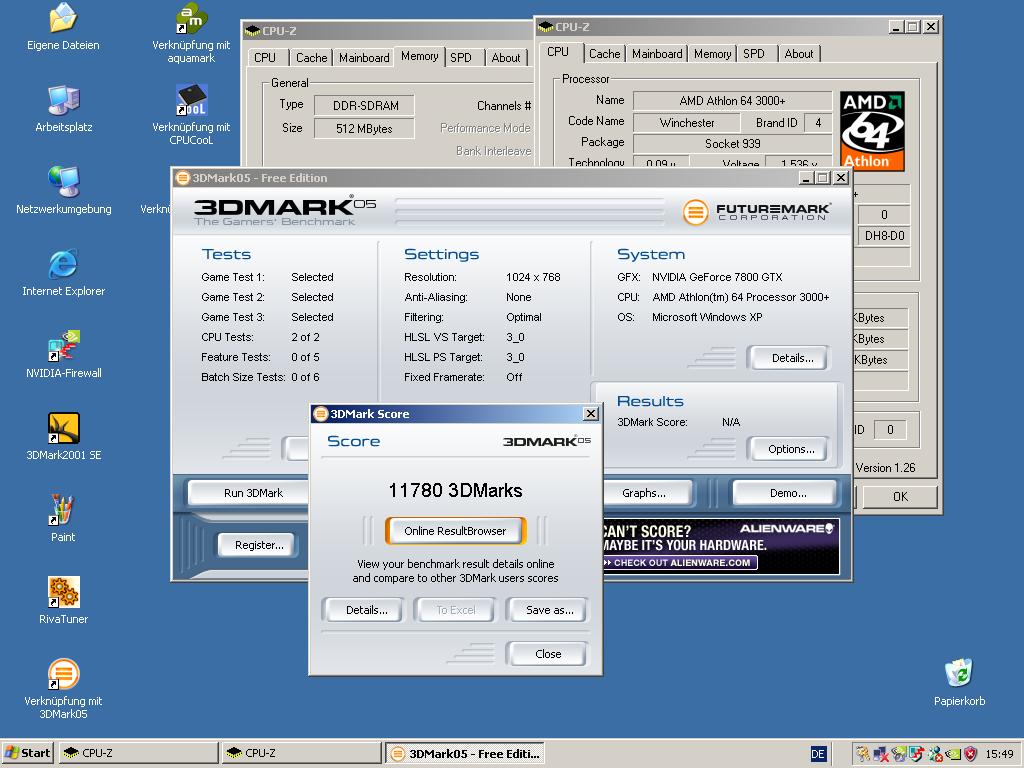Click the memory Type field DDR-SDRAM

pos(364,105)
